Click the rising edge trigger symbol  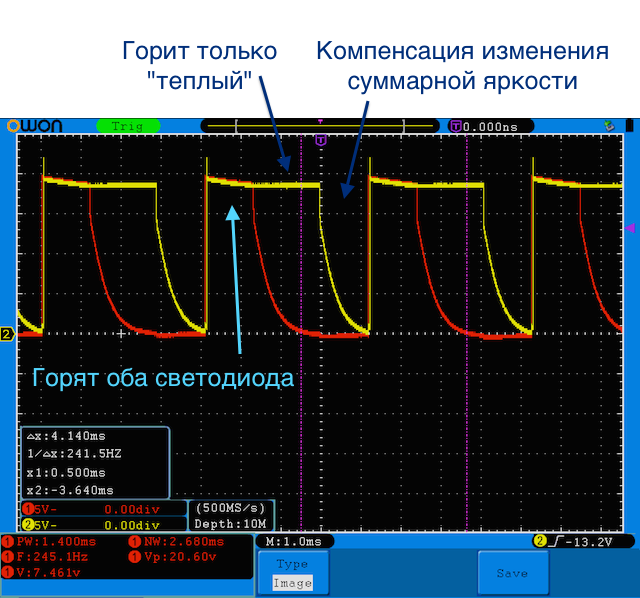(x=556, y=542)
